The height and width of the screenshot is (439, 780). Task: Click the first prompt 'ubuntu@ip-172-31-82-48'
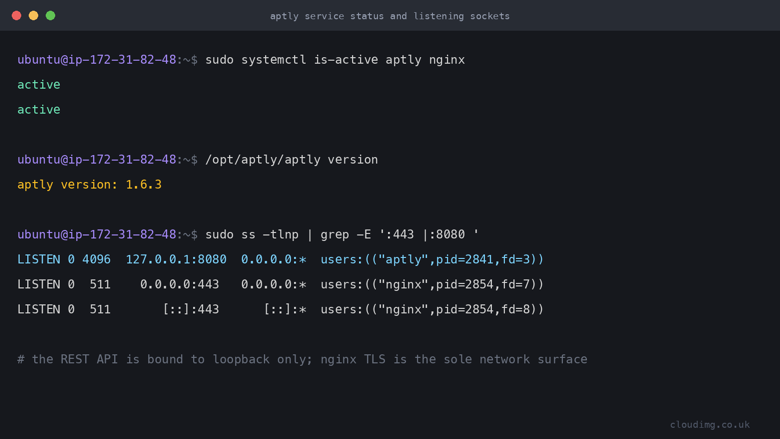click(x=97, y=60)
